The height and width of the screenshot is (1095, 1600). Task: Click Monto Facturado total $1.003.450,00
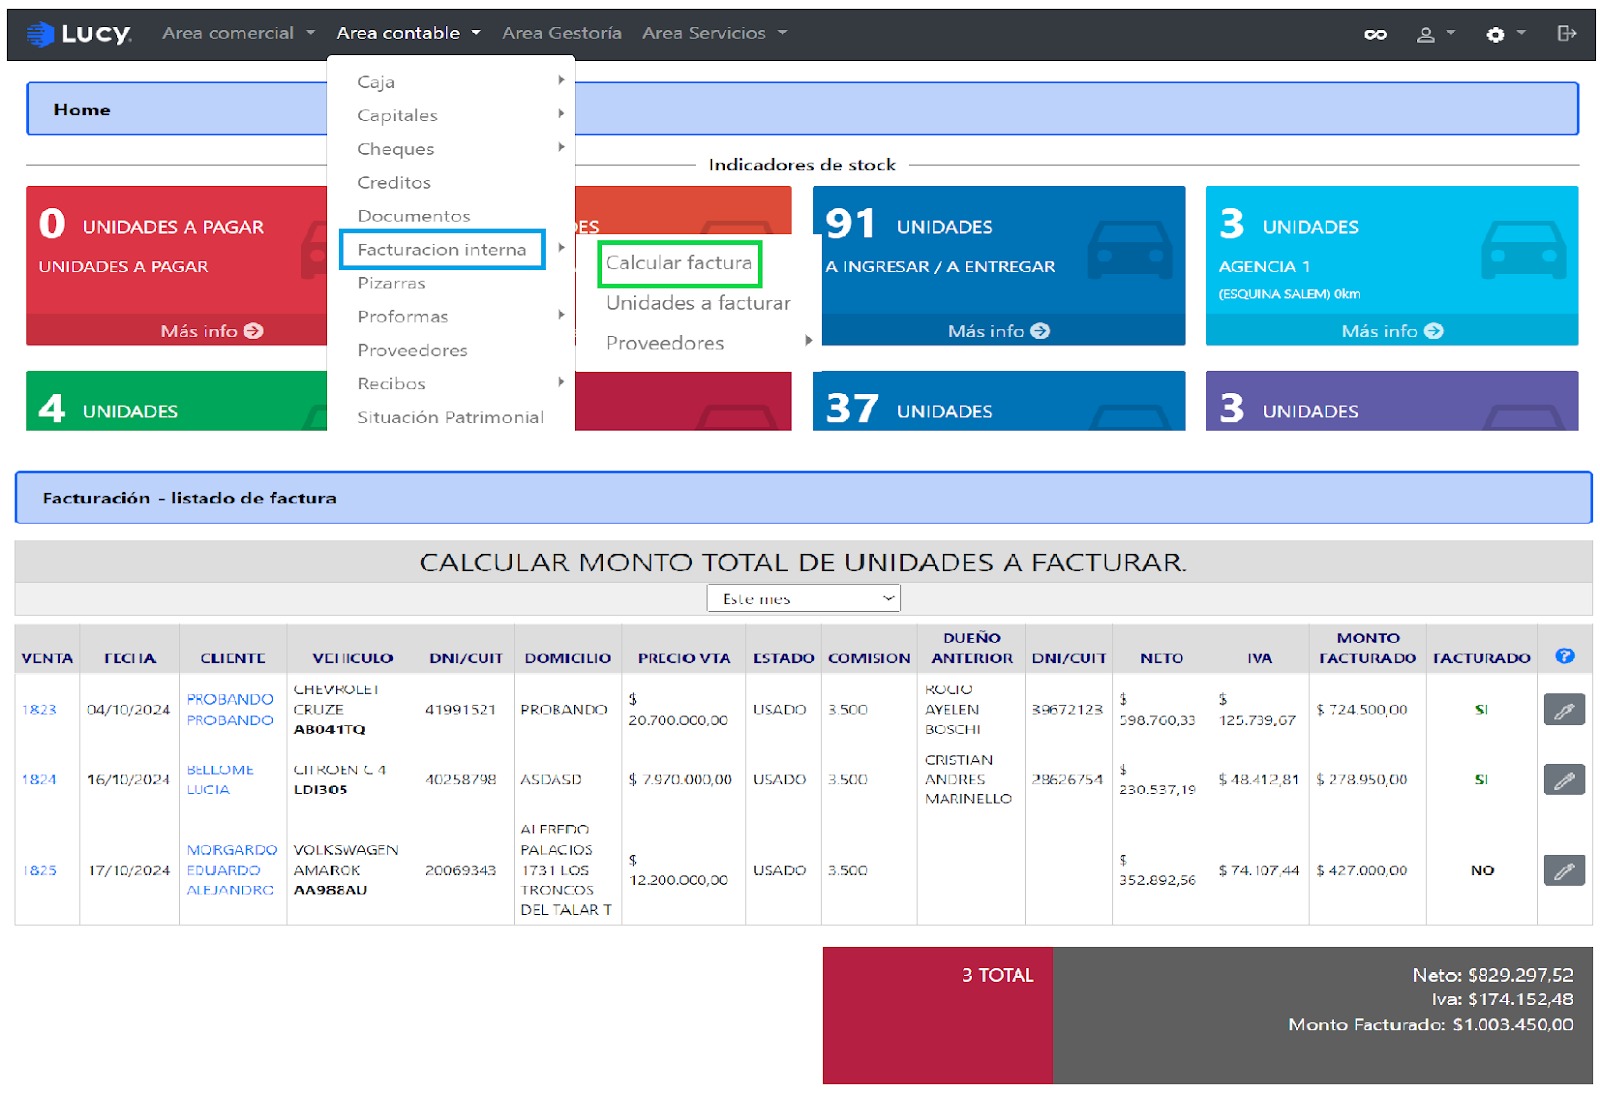[x=1430, y=1025]
